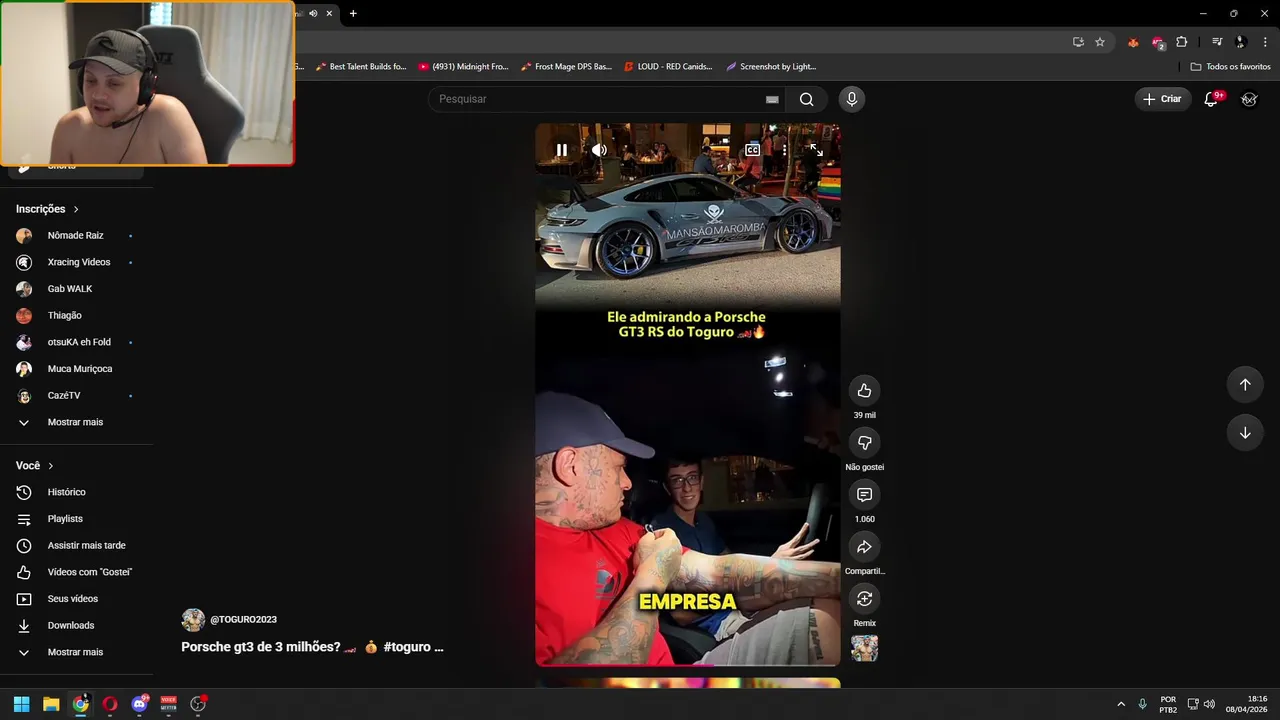This screenshot has height=720, width=1280.
Task: Expand the Inscrições section chevron
Action: (x=75, y=209)
